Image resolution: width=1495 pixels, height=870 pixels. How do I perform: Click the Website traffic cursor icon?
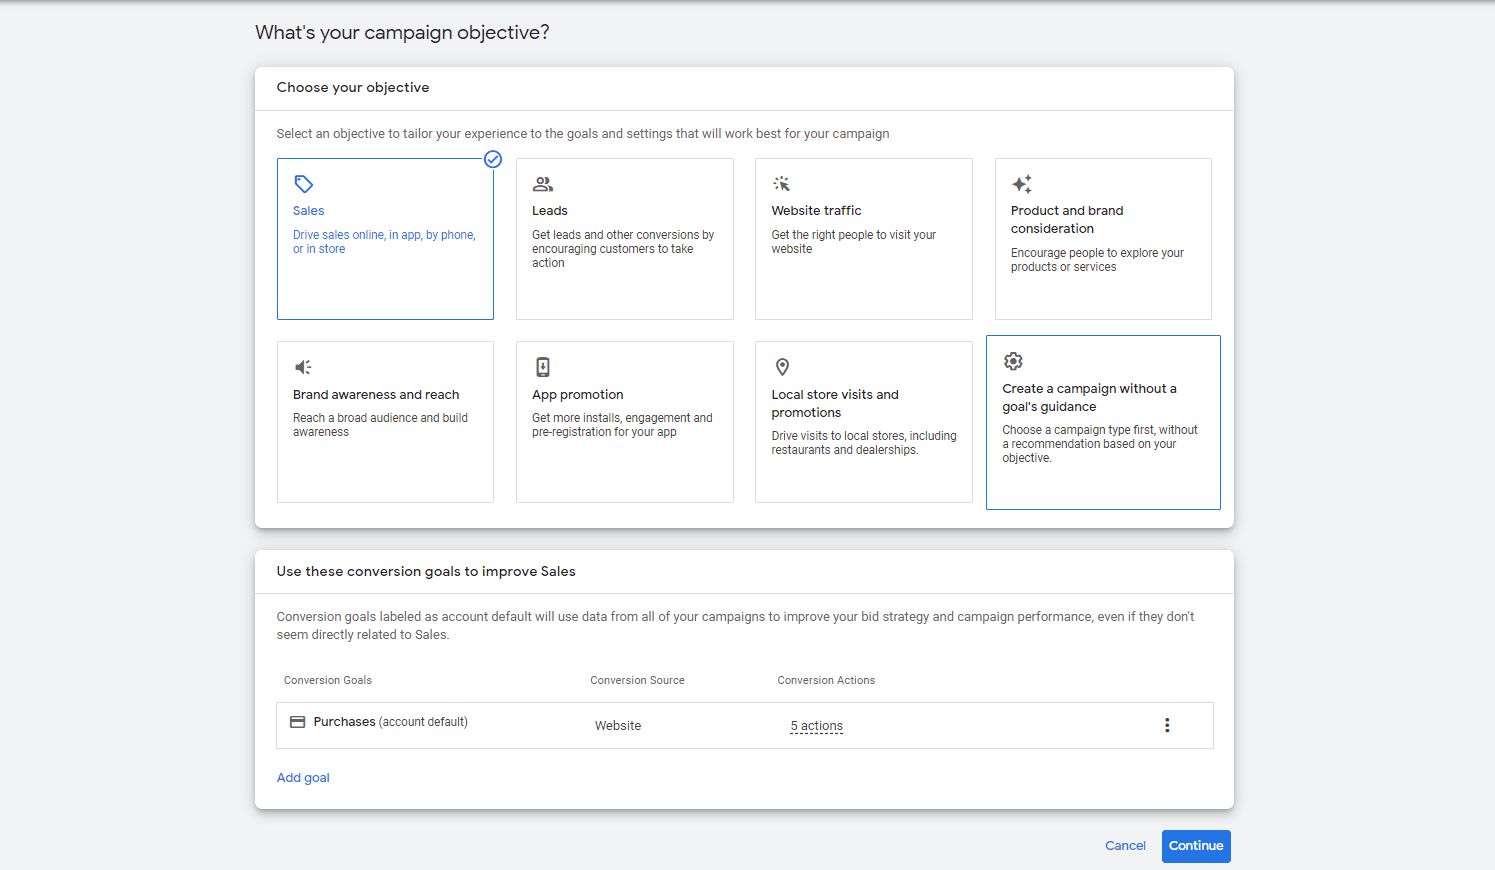point(782,183)
